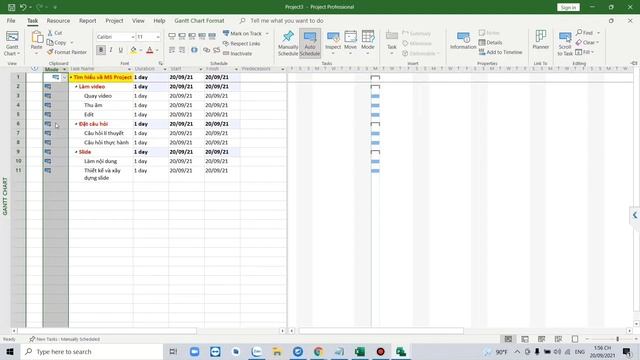Set task progress to 0% complete
The height and width of the screenshot is (360, 640).
coord(172,36)
